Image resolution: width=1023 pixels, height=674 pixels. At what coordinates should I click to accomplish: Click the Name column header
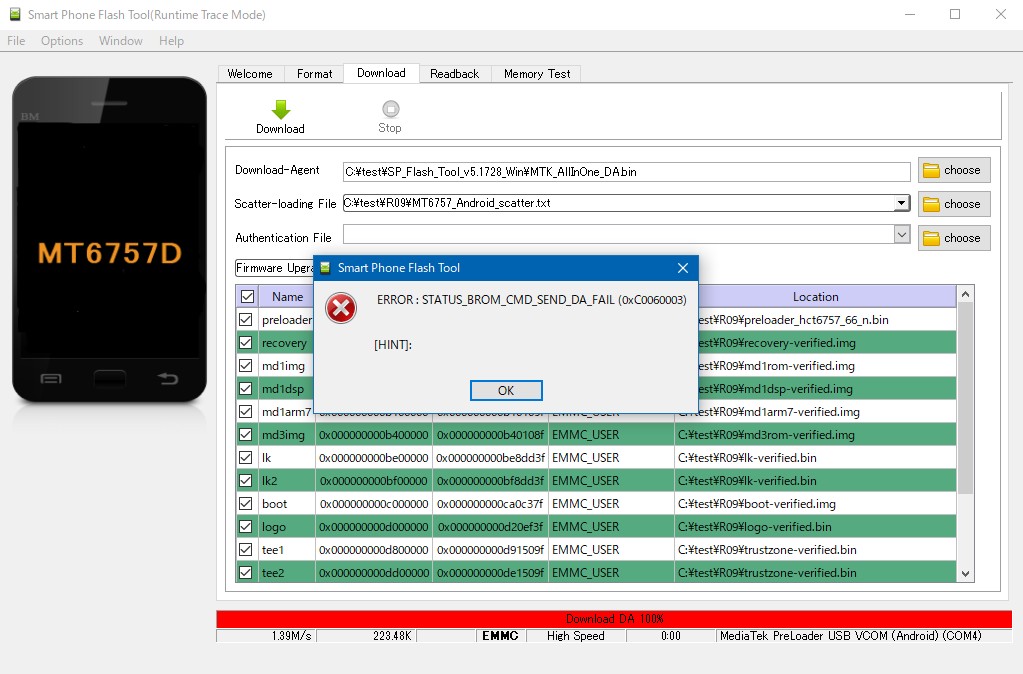click(287, 297)
